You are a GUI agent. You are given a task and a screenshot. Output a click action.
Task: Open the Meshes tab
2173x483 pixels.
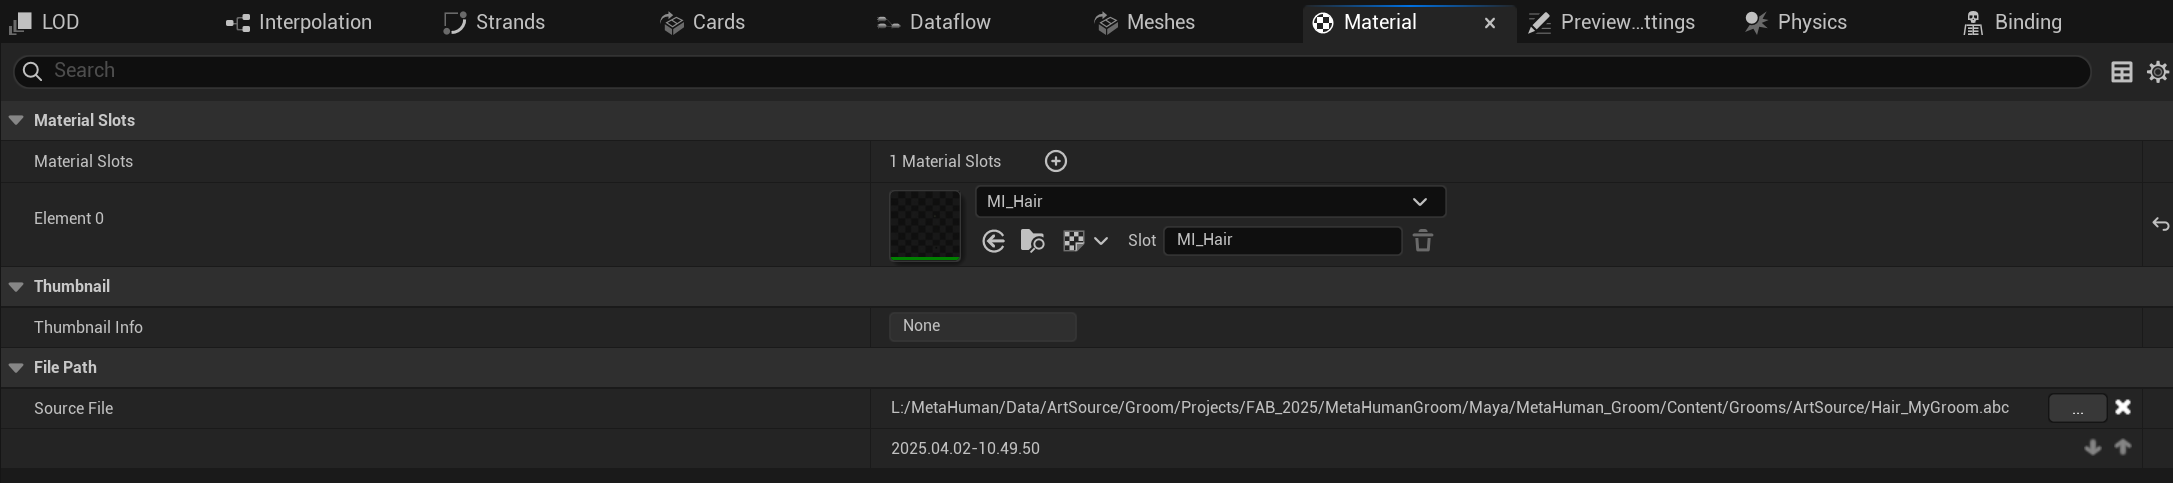1146,22
